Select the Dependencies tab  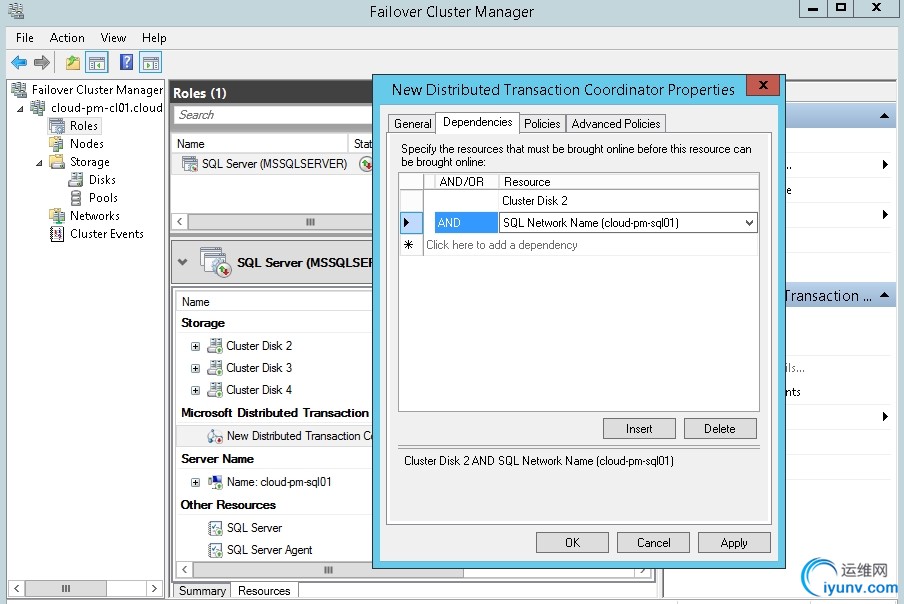click(x=477, y=122)
